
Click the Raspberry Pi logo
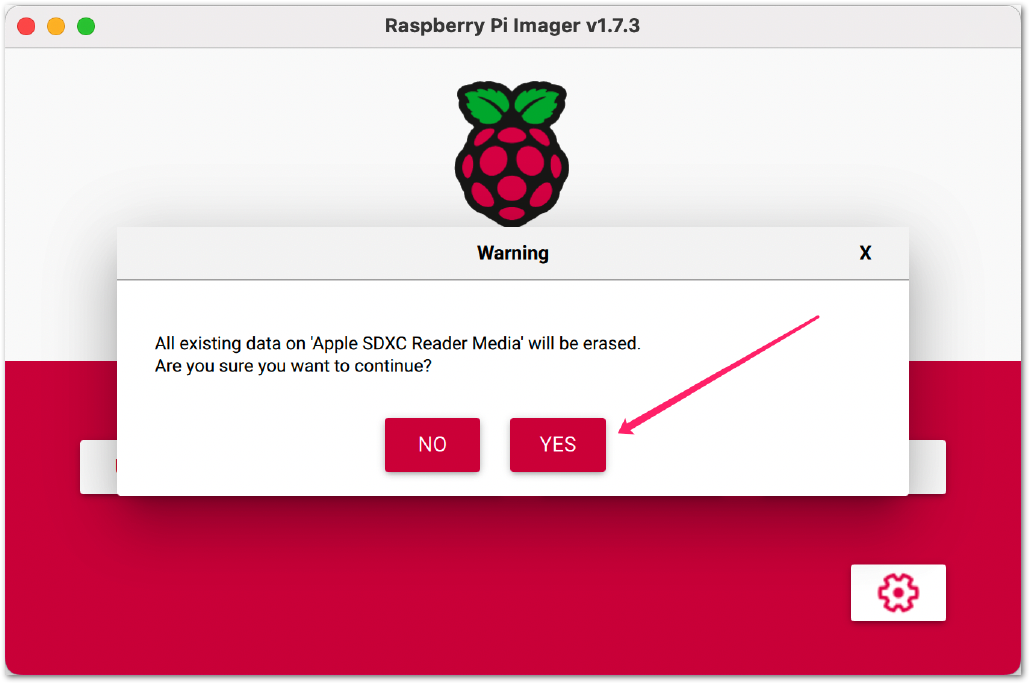(512, 152)
